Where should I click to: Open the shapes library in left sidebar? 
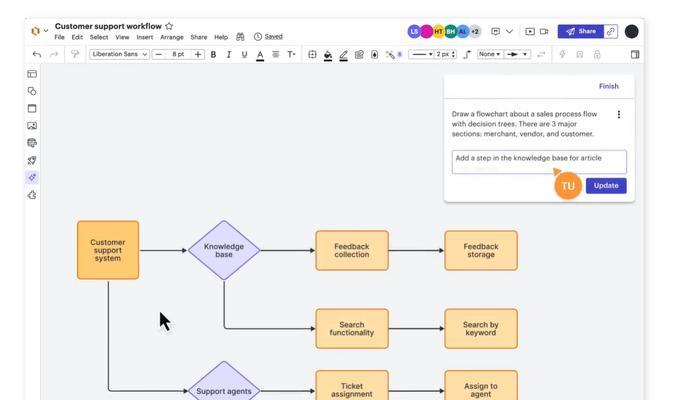[x=32, y=91]
